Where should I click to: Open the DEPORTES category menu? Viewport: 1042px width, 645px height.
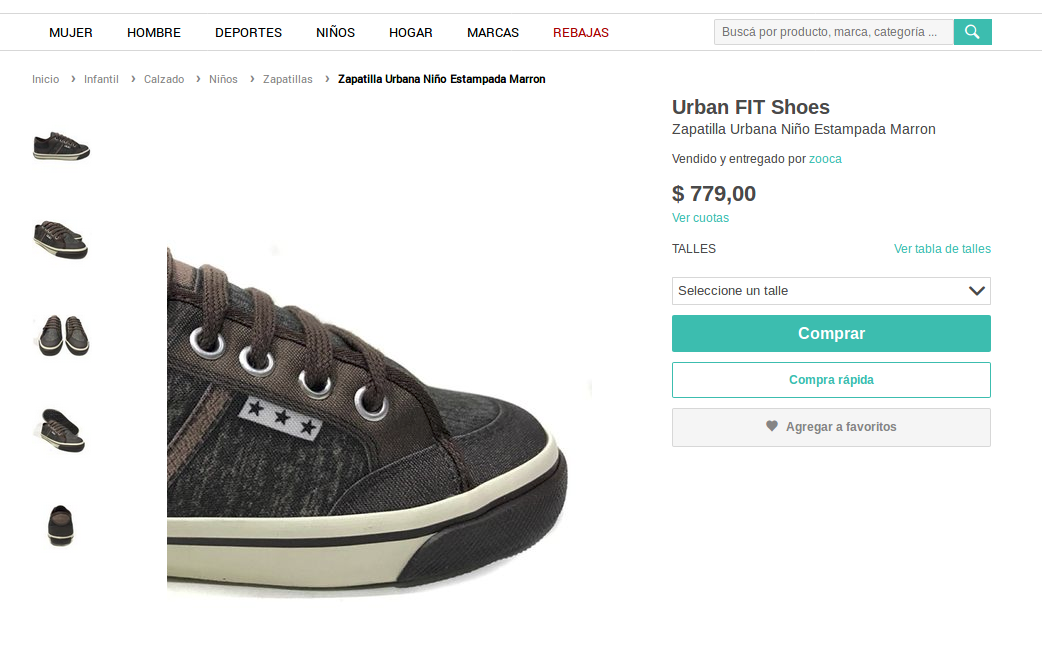248,32
